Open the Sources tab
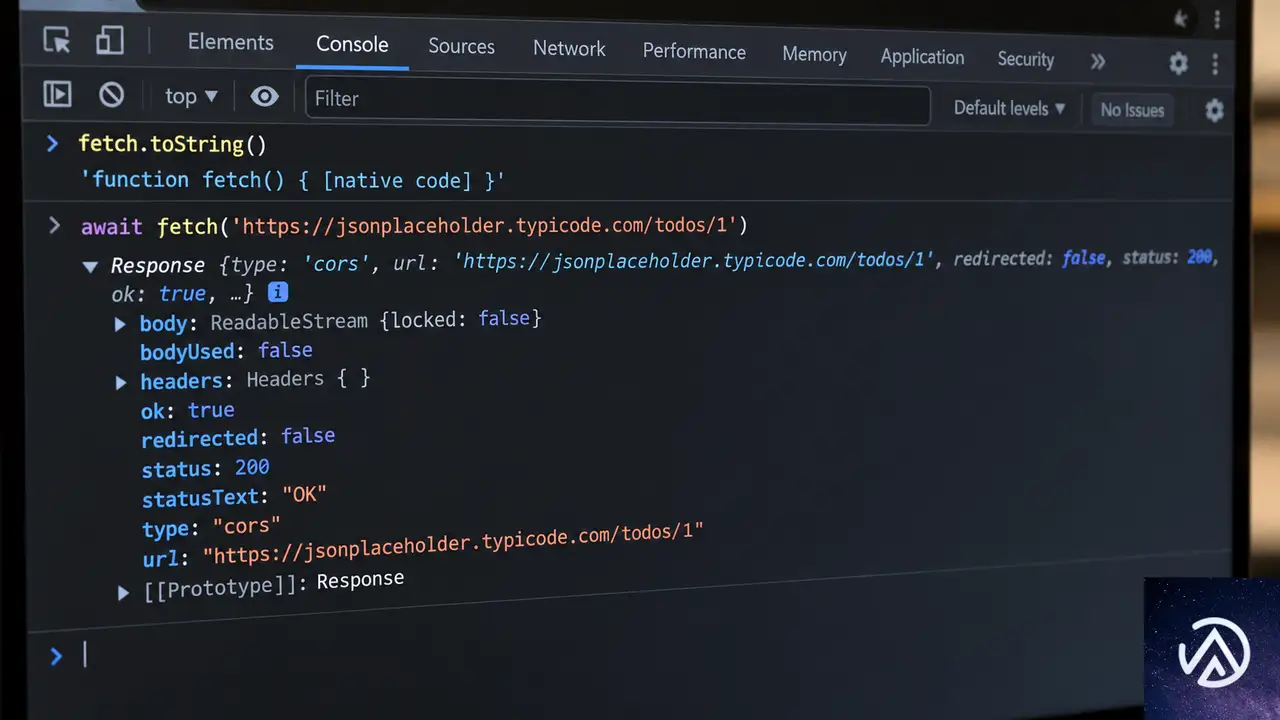The image size is (1280, 720). (461, 46)
